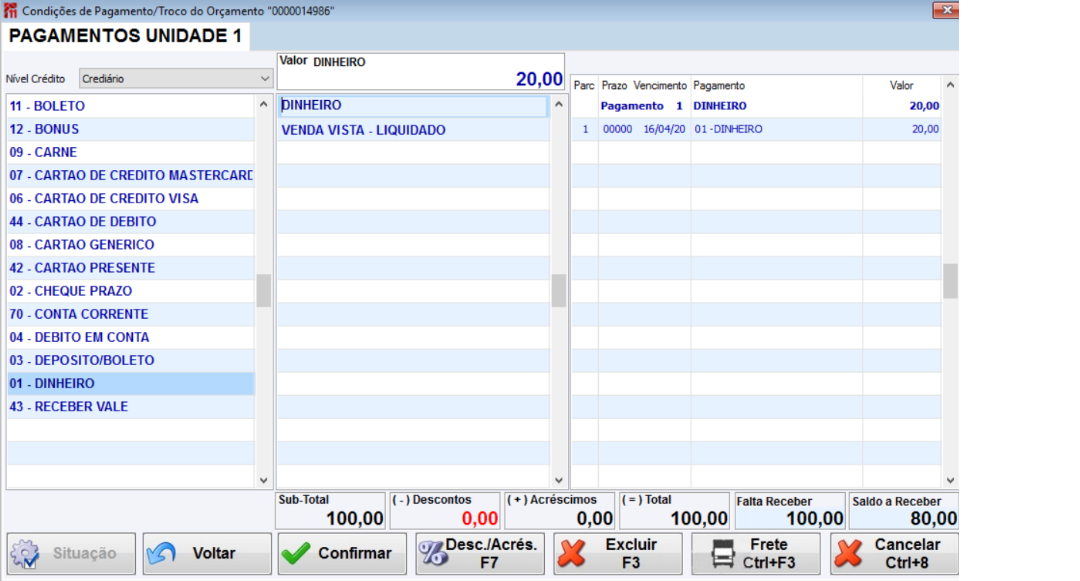Click up arrow of payment types scrollbar
This screenshot has height=581, width=1080.
pos(263,104)
